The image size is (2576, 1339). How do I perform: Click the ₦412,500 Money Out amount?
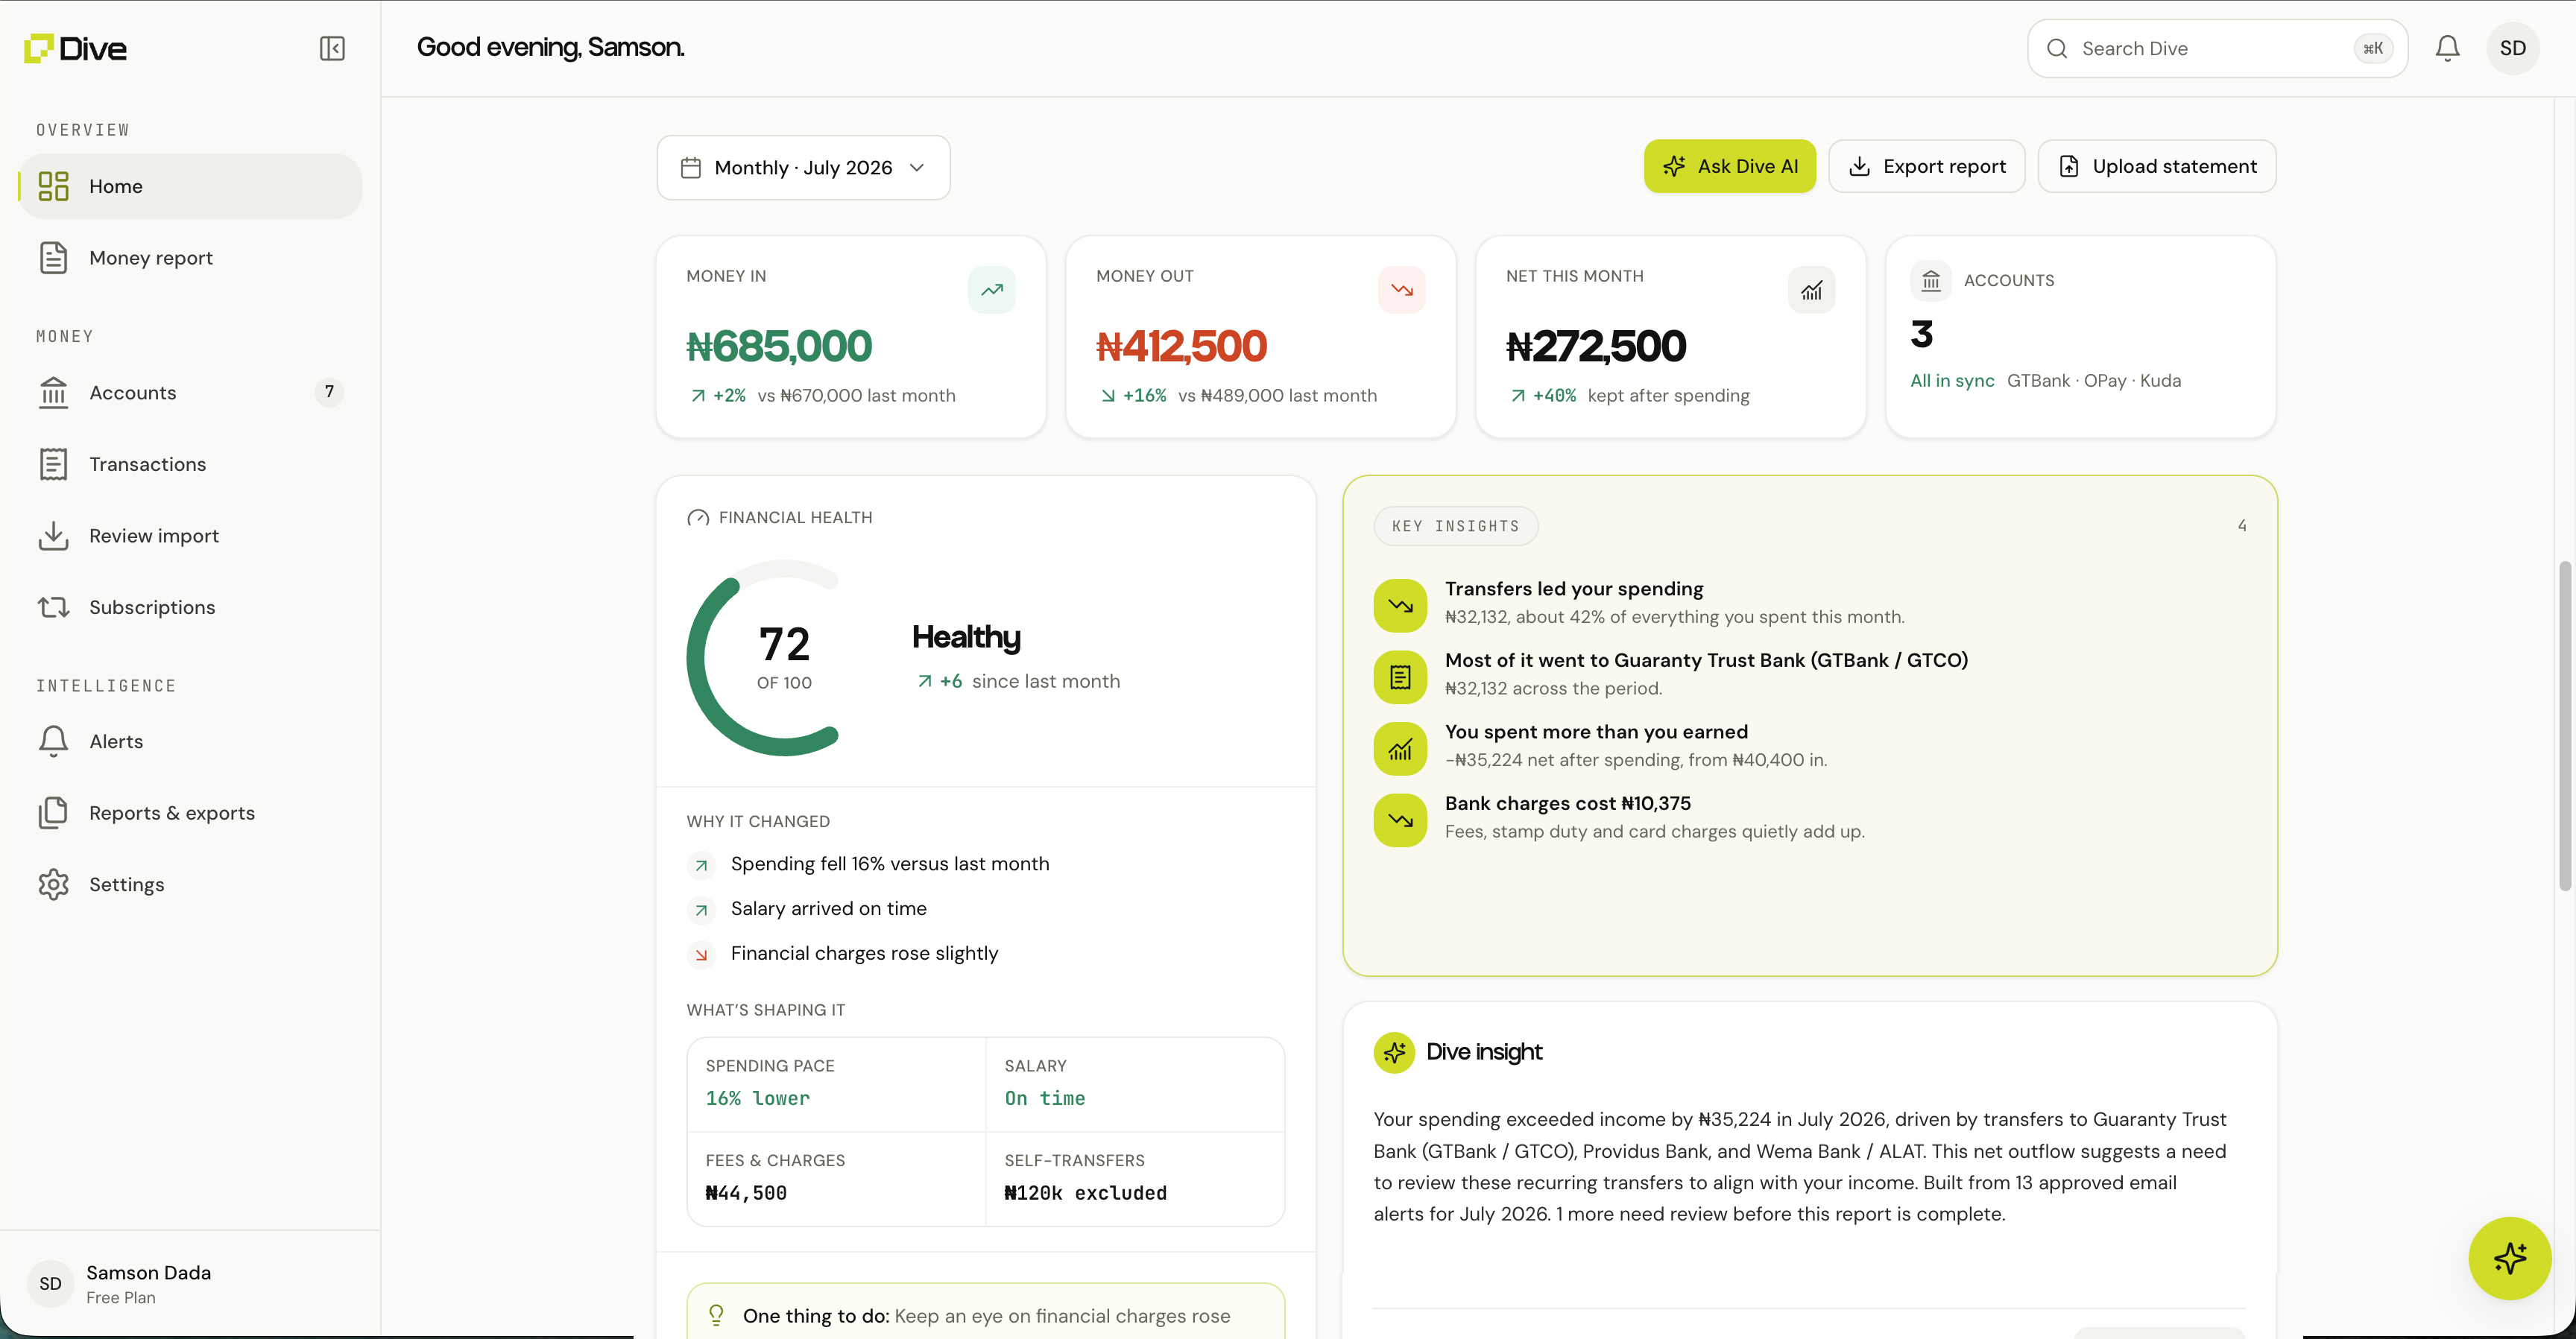click(x=1181, y=346)
